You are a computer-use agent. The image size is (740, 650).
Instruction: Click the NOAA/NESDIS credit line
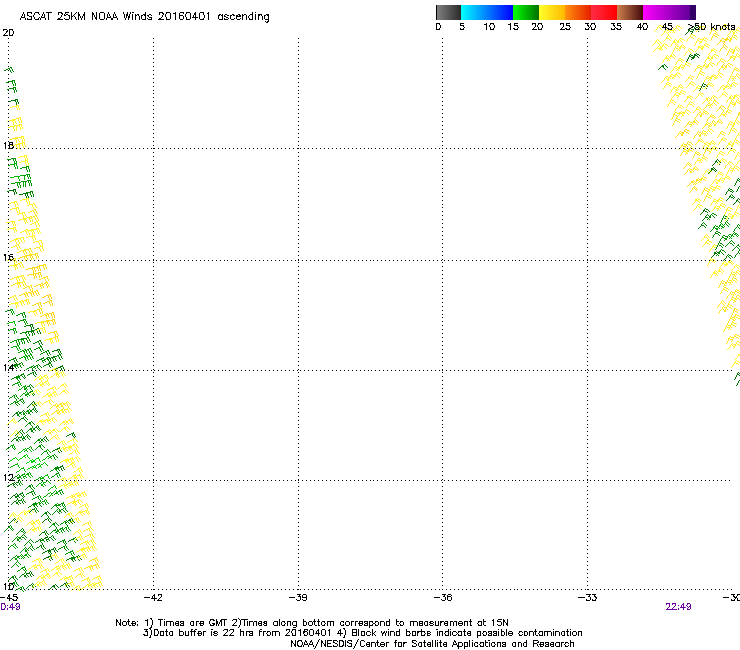[x=432, y=643]
